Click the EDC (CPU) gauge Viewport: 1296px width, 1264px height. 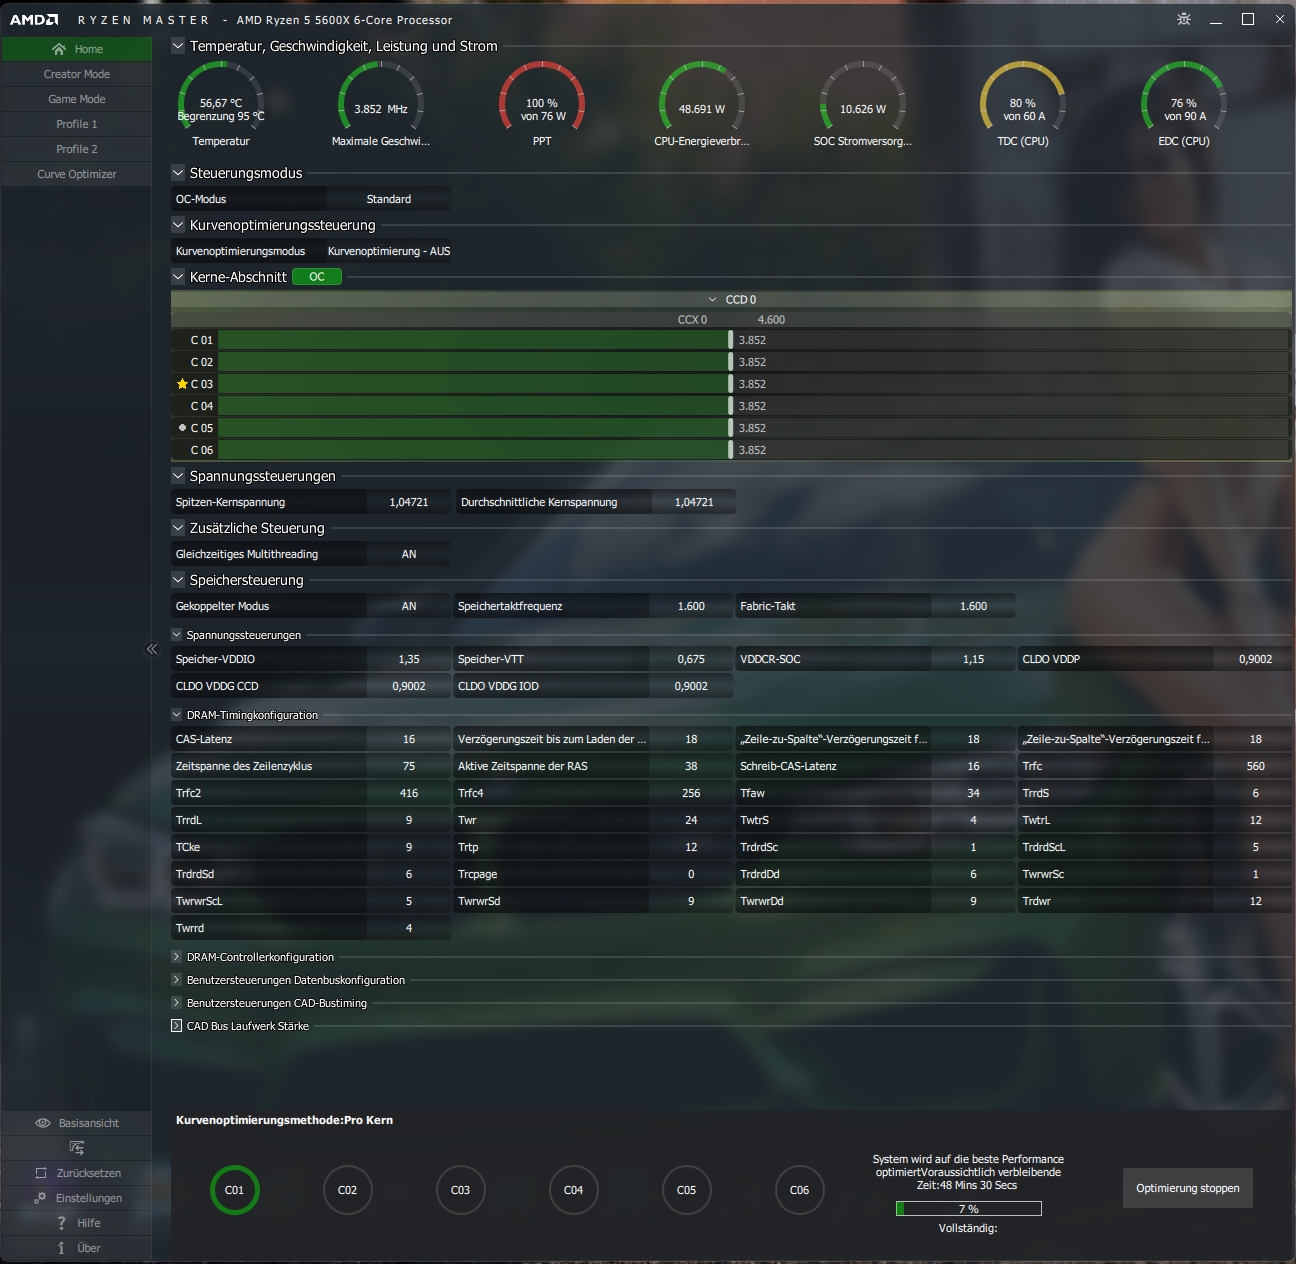1184,103
